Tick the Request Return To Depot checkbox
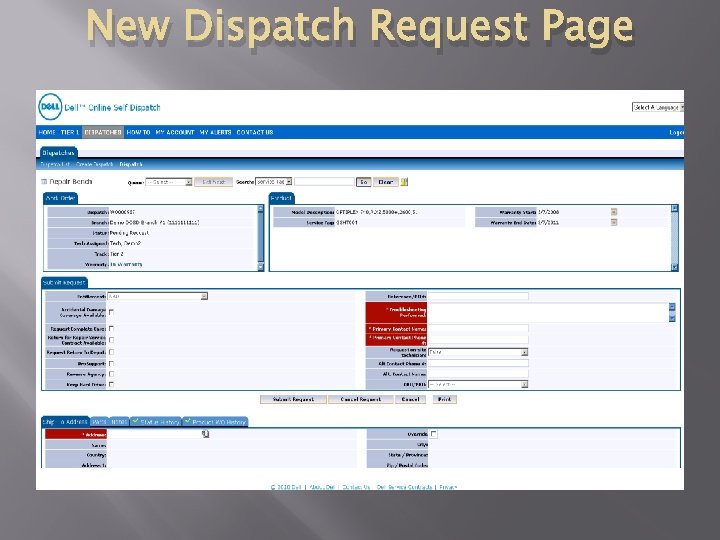Image resolution: width=720 pixels, height=540 pixels. tap(112, 352)
